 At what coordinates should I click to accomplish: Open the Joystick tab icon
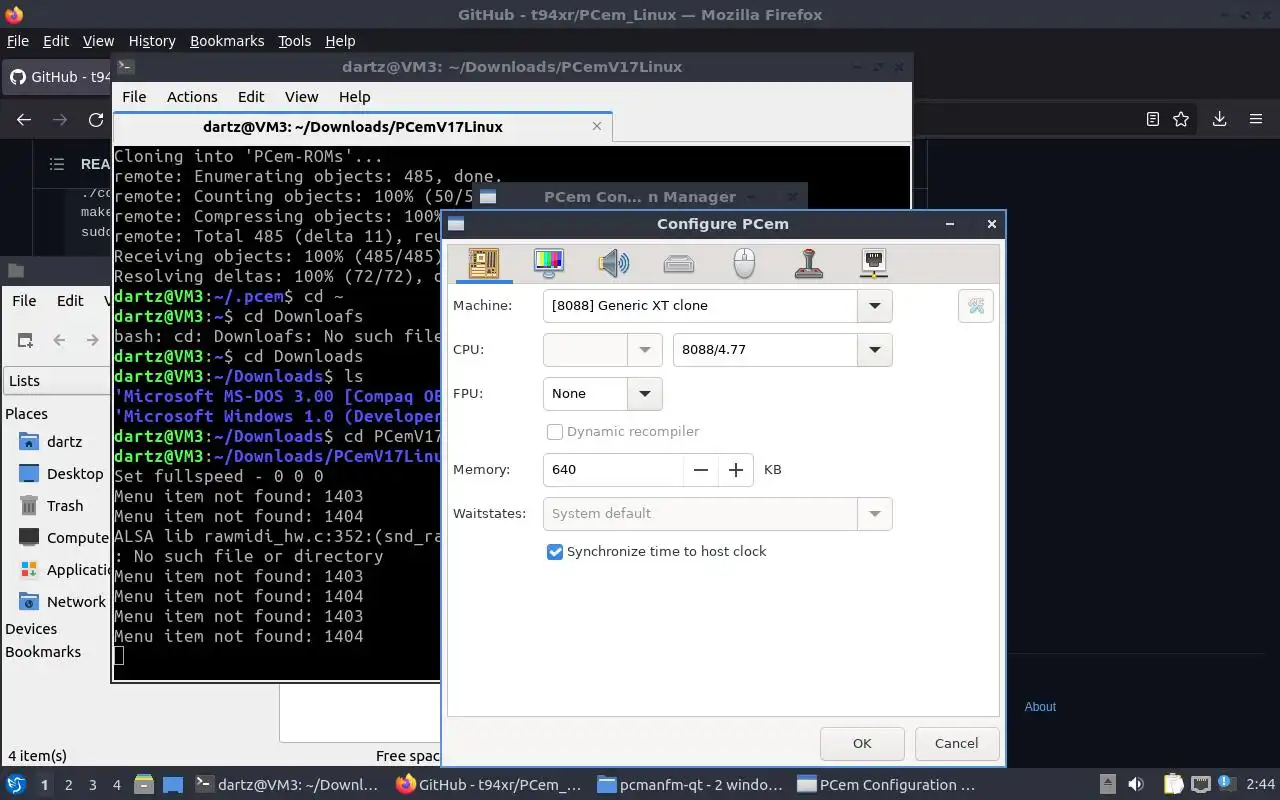809,264
